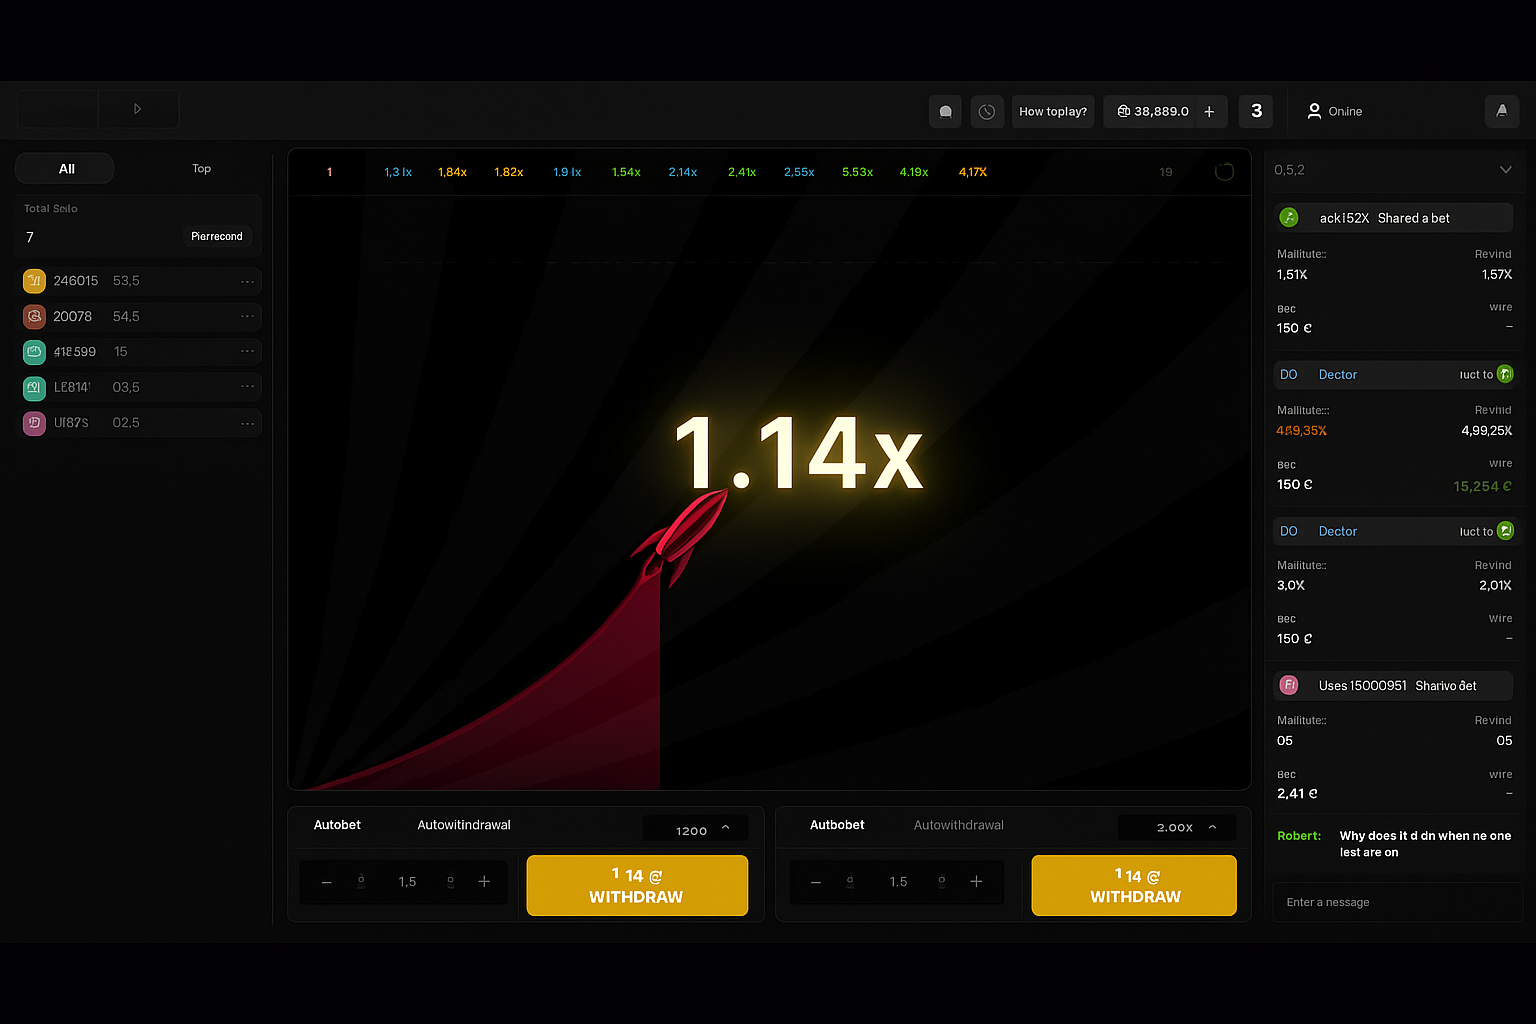Click first DO Dector link
The height and width of the screenshot is (1024, 1536).
click(1319, 375)
